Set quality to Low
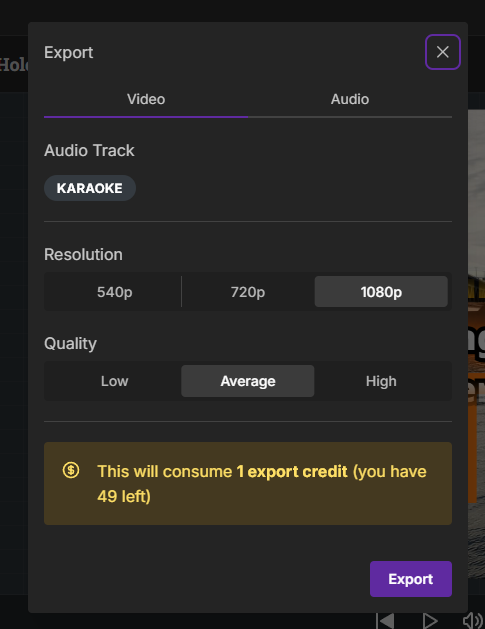 (114, 381)
